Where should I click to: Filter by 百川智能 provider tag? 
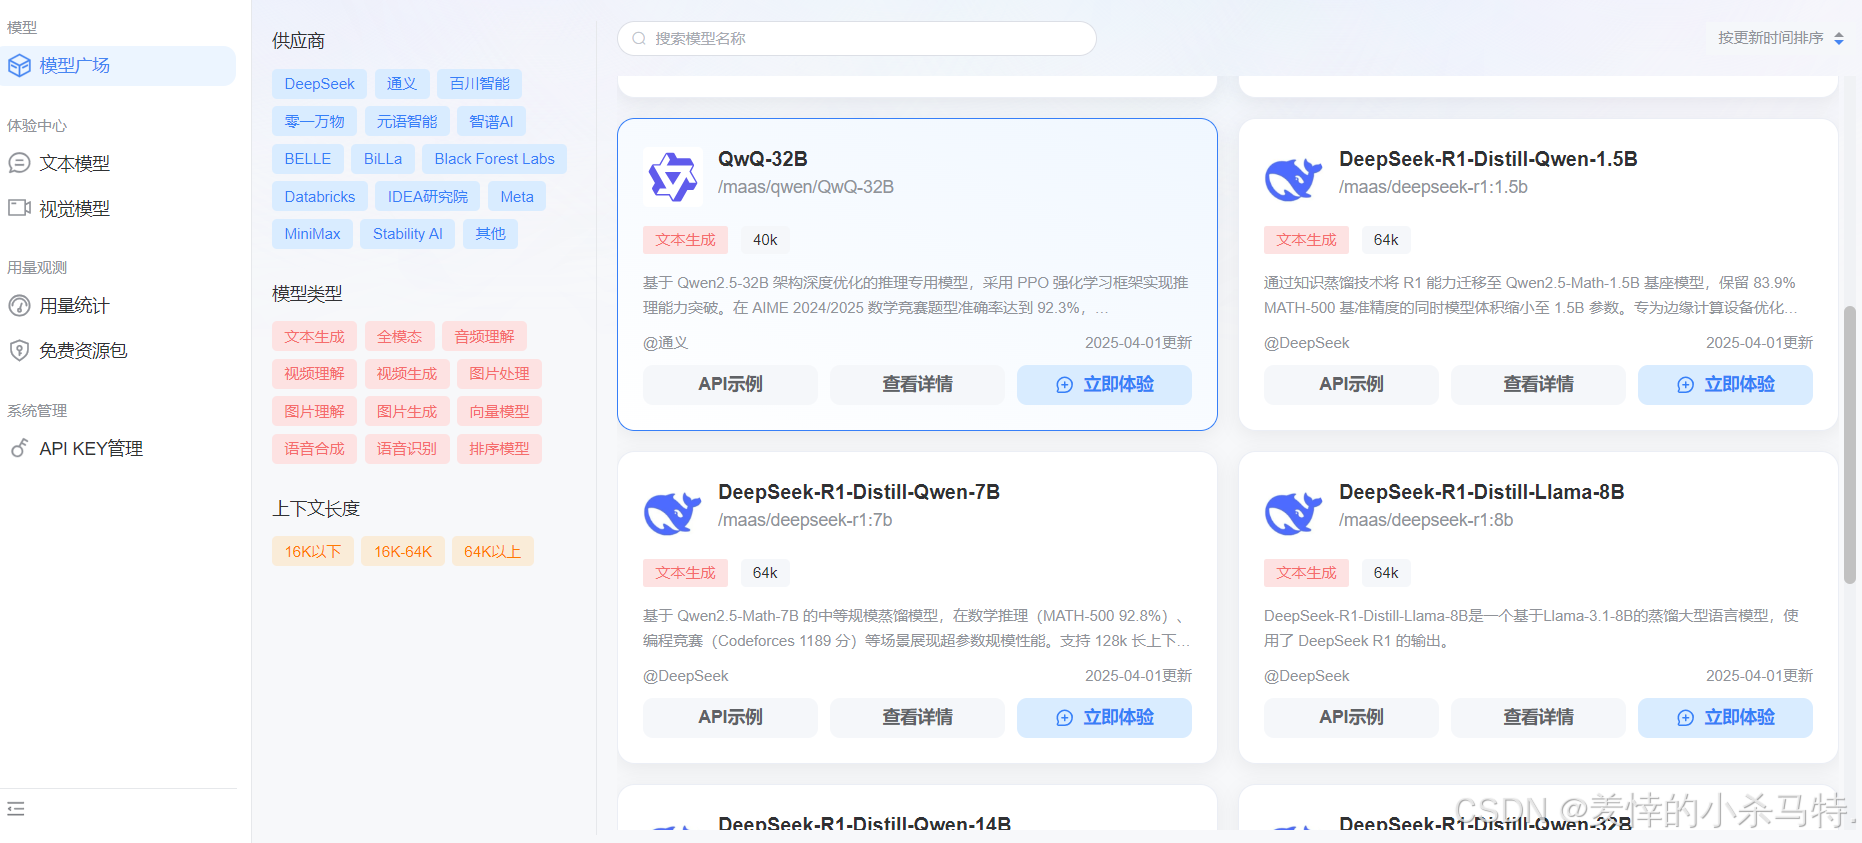point(480,84)
